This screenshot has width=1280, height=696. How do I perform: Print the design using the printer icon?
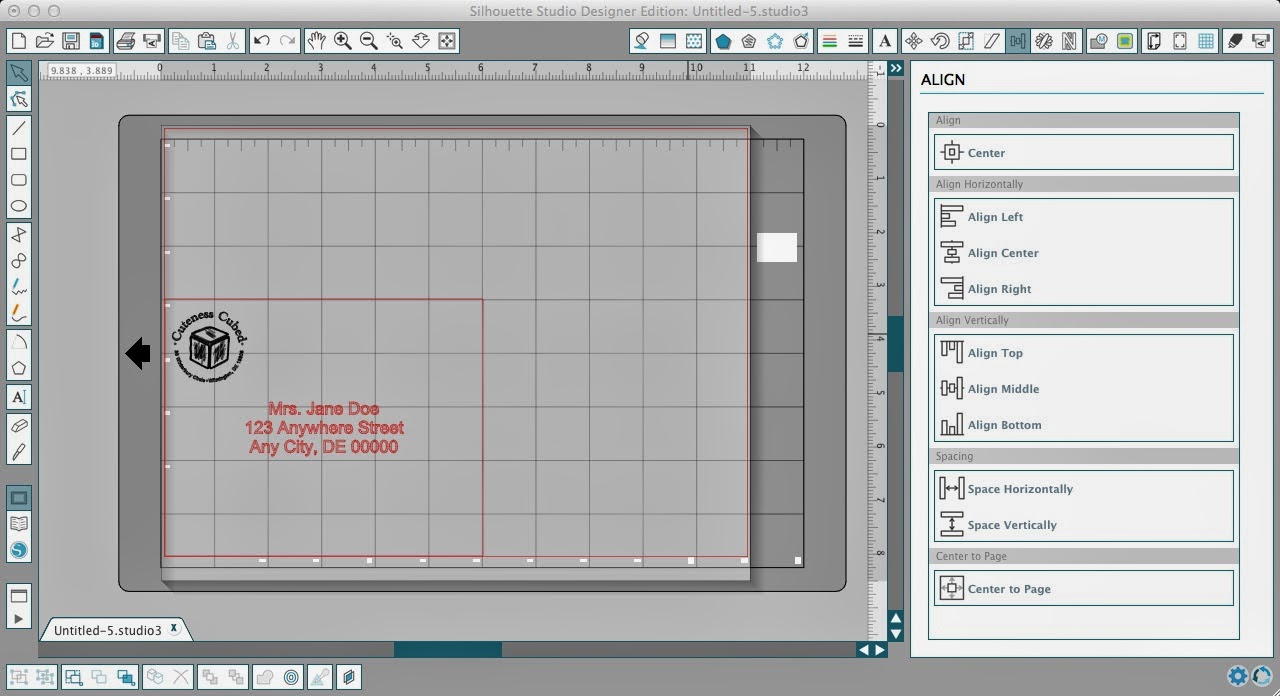(125, 41)
